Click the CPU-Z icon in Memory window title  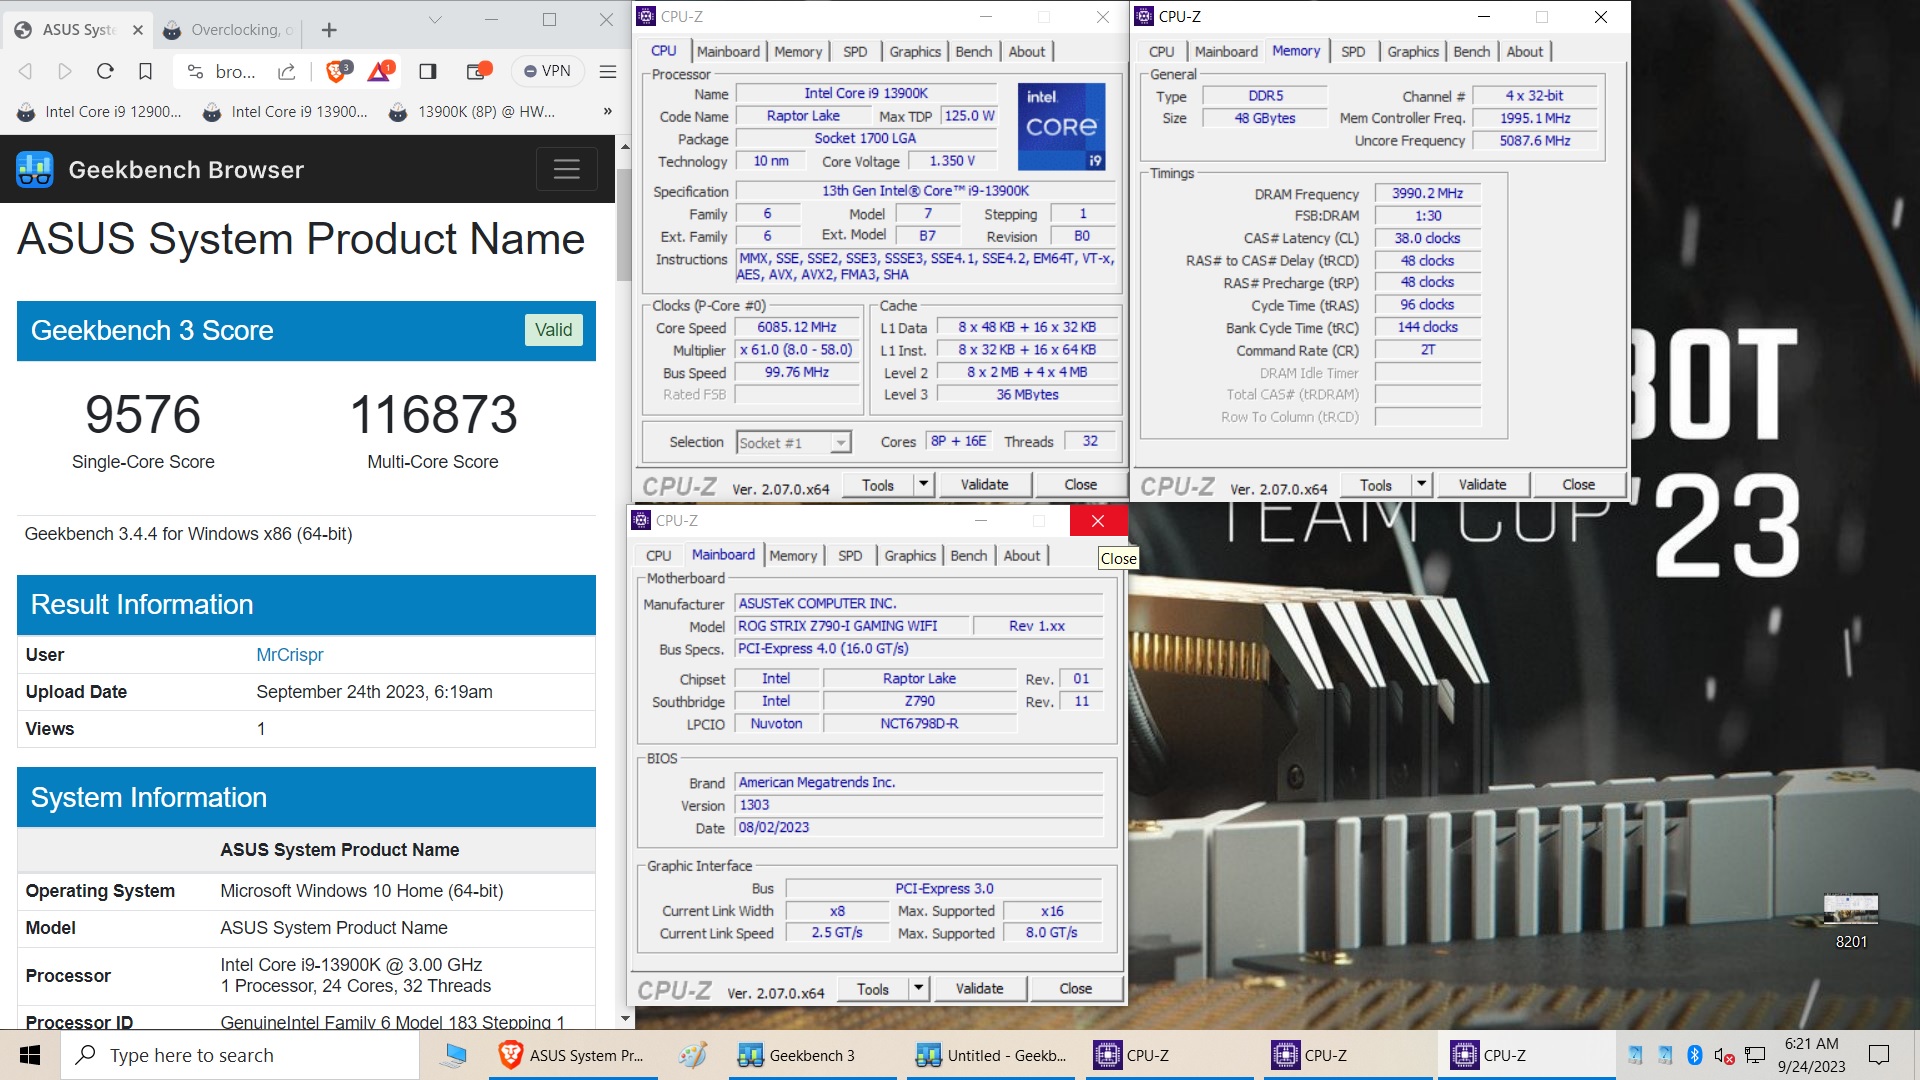(1144, 16)
